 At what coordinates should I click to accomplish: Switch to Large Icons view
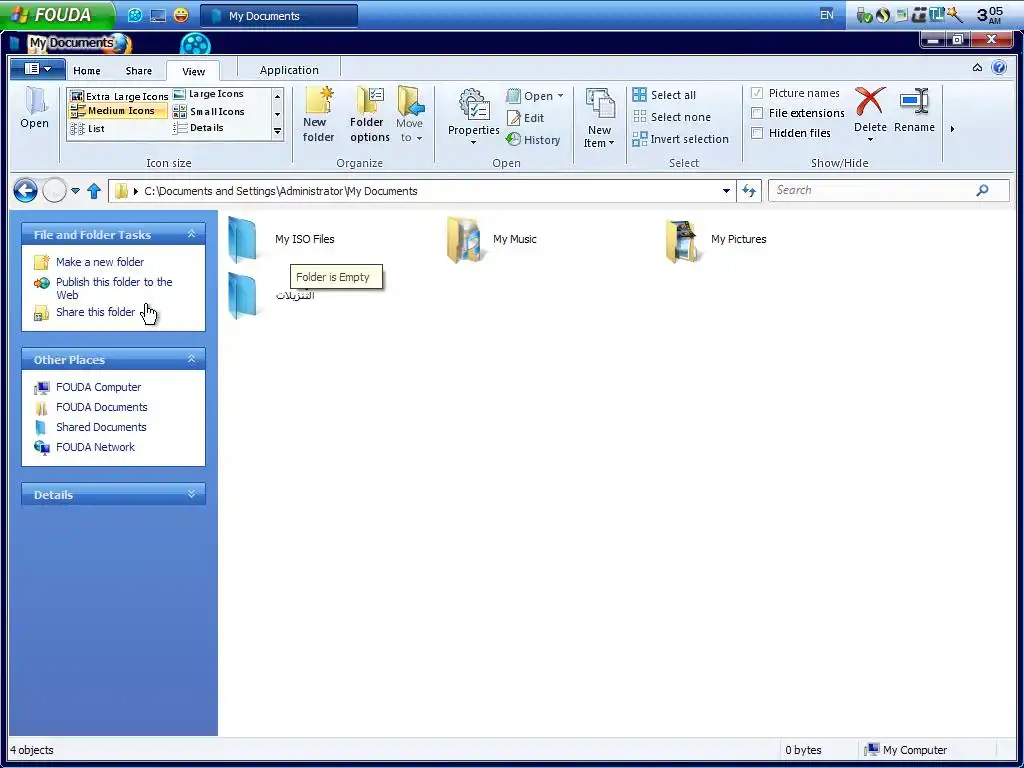coord(208,94)
